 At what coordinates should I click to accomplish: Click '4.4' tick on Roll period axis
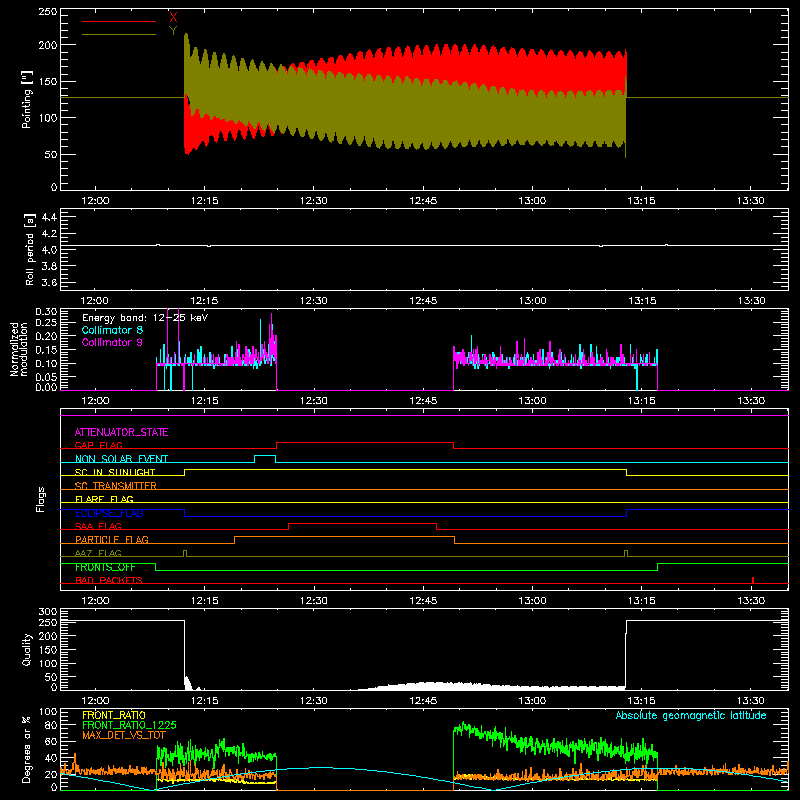pyautogui.click(x=48, y=217)
